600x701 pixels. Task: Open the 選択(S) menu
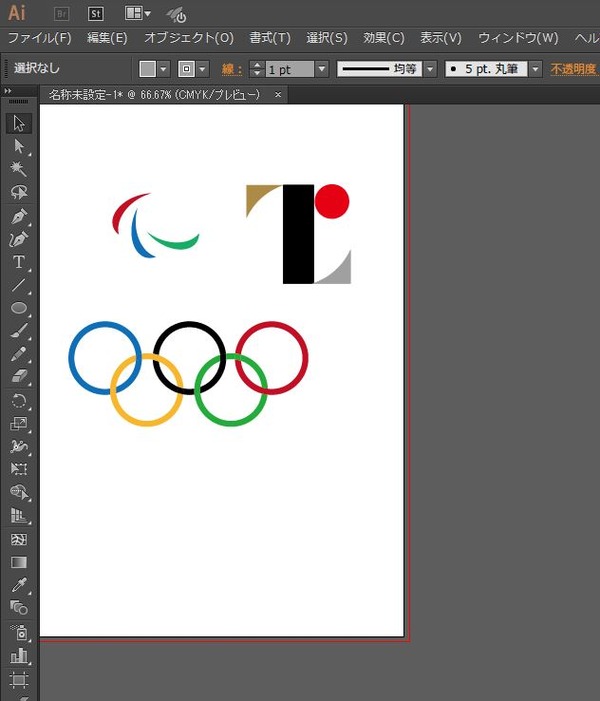[327, 38]
